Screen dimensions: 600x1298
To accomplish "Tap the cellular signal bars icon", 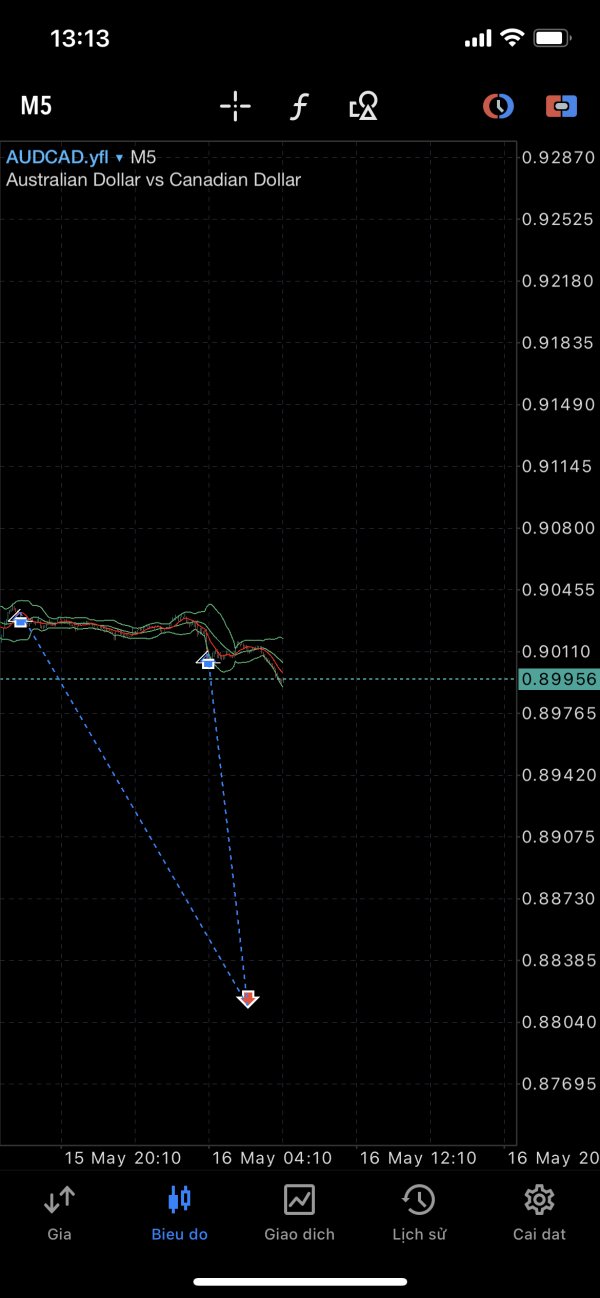I will (x=479, y=39).
